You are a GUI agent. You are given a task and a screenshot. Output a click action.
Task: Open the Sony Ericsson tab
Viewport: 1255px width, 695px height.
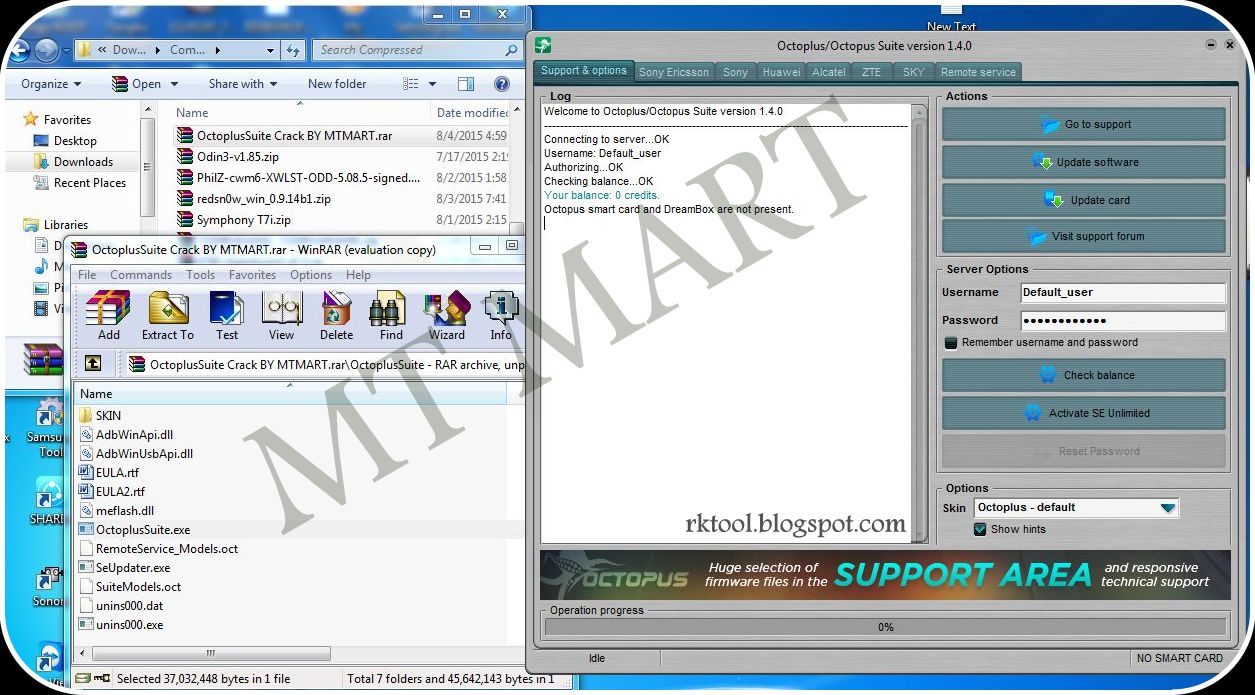point(674,72)
